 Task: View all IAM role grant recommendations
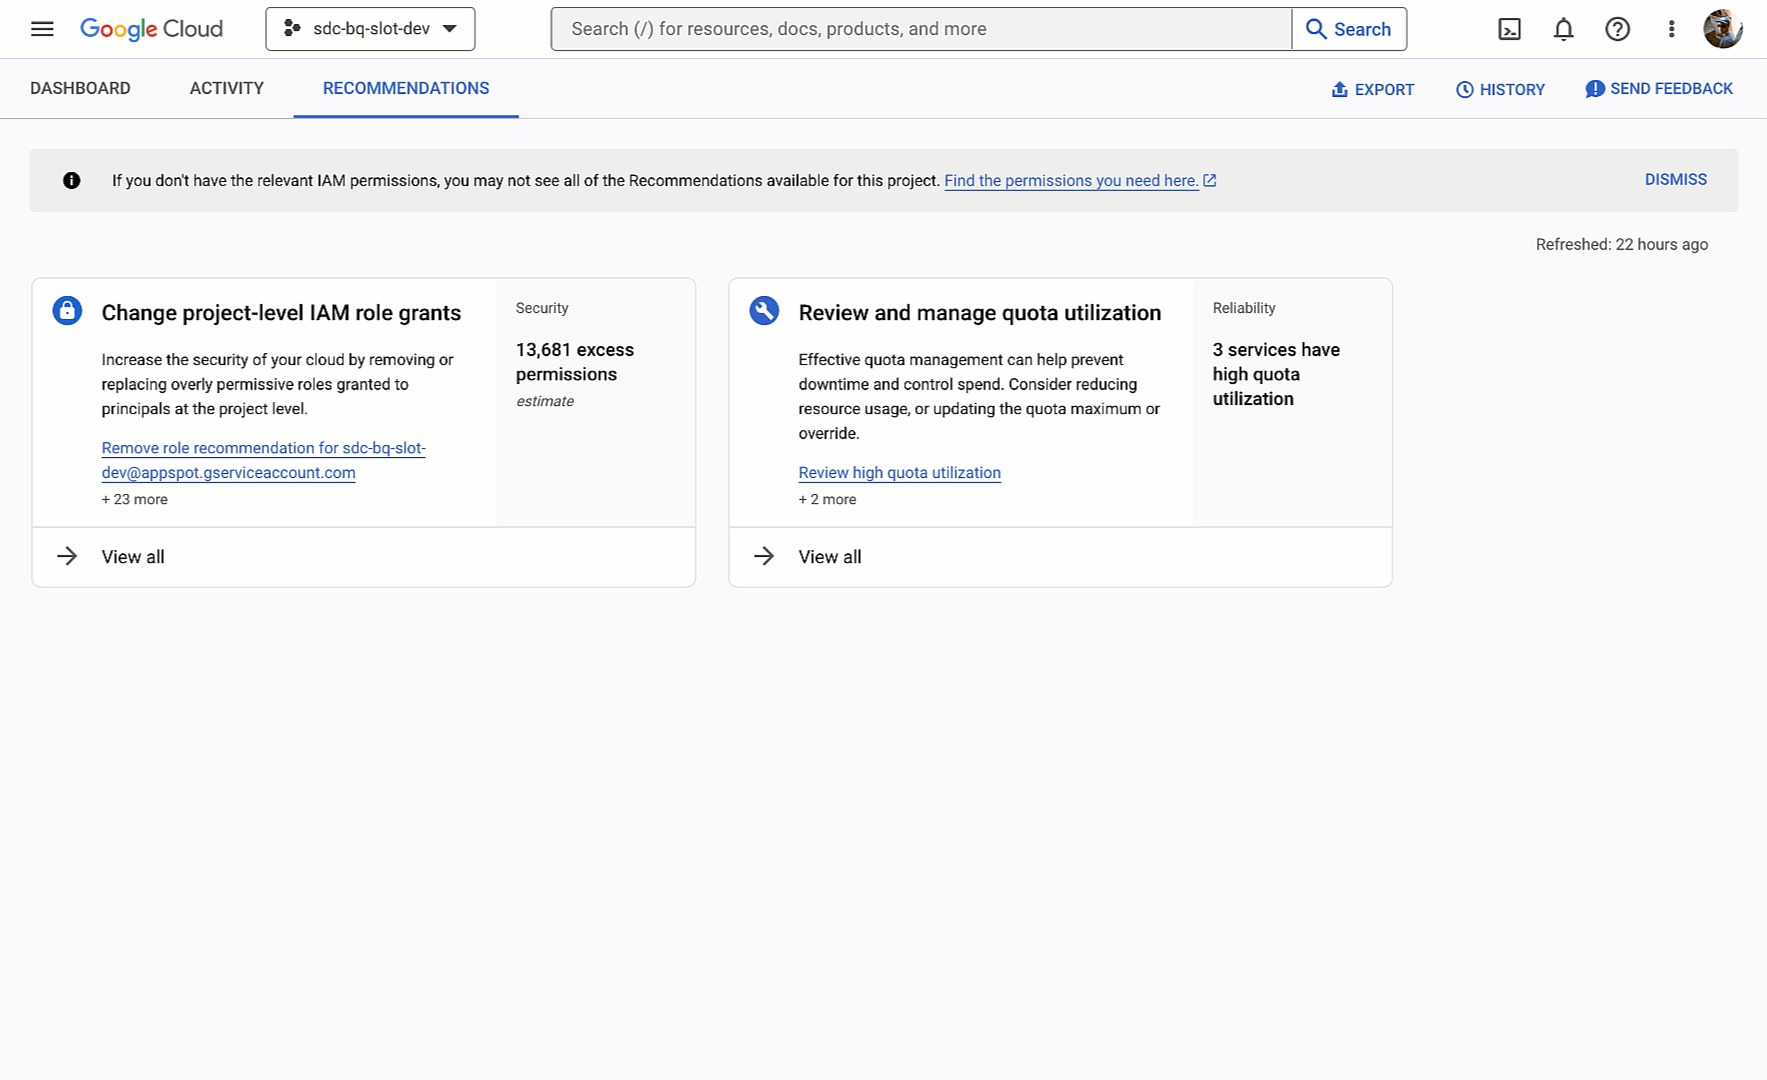click(x=132, y=557)
